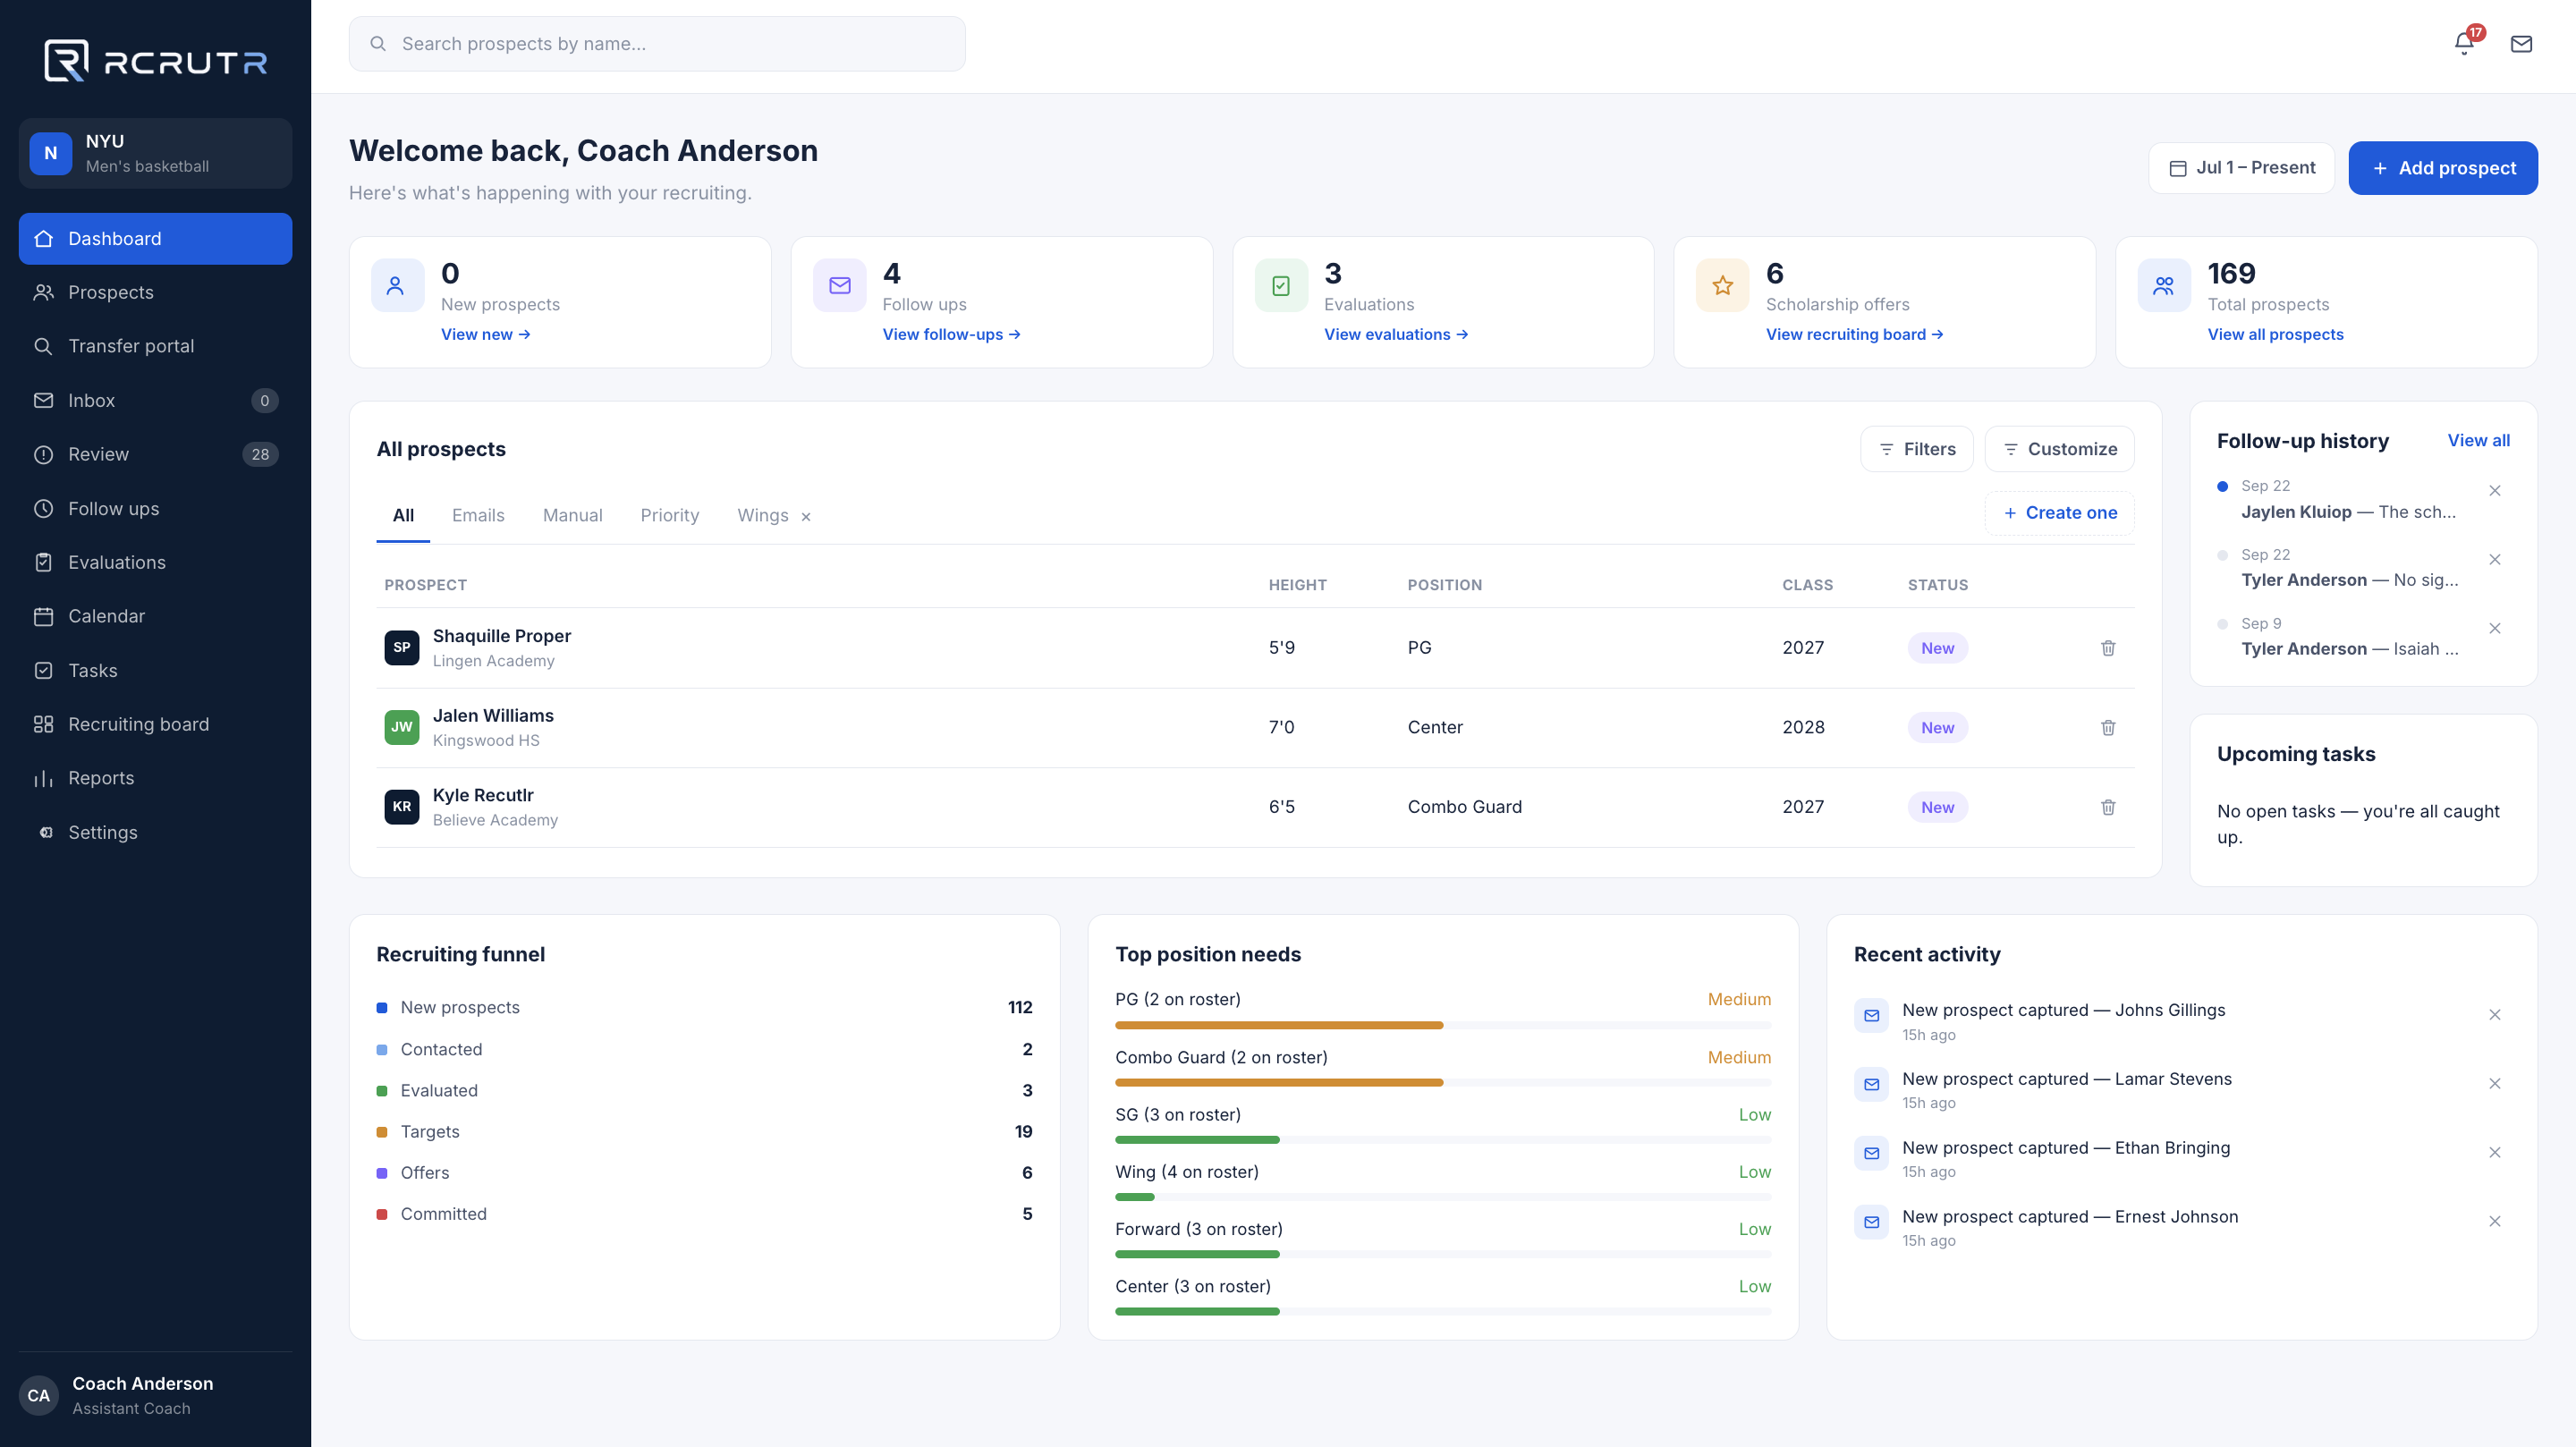Close the Wings tab with its x
Image resolution: width=2576 pixels, height=1447 pixels.
click(806, 517)
